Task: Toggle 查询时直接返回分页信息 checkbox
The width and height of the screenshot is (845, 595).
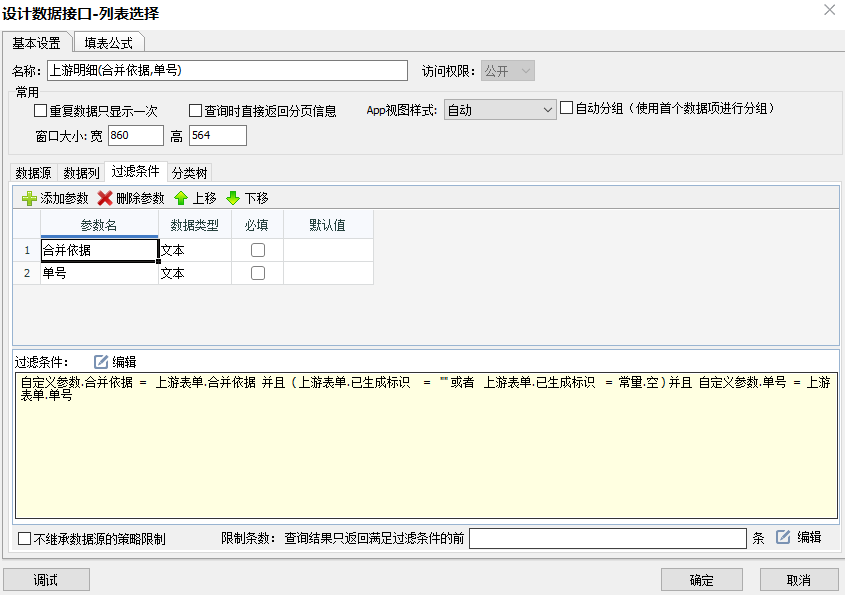Action: (195, 110)
